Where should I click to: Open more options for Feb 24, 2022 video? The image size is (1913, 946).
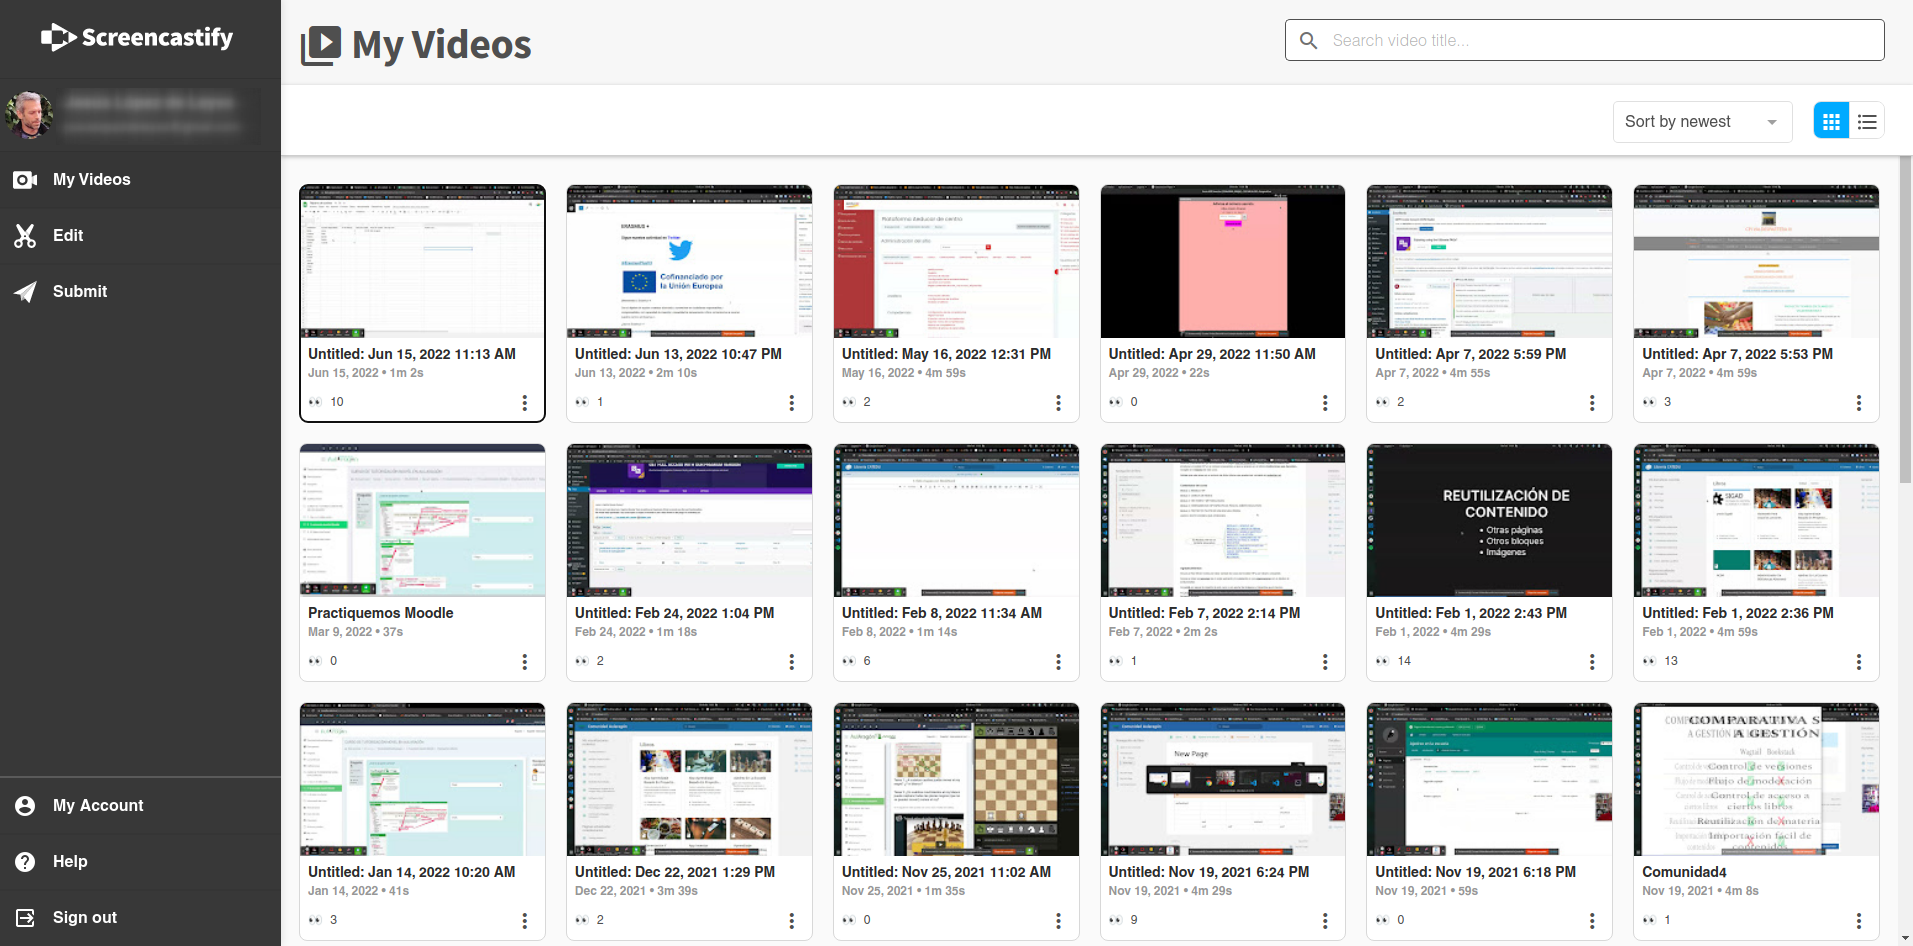pyautogui.click(x=792, y=662)
